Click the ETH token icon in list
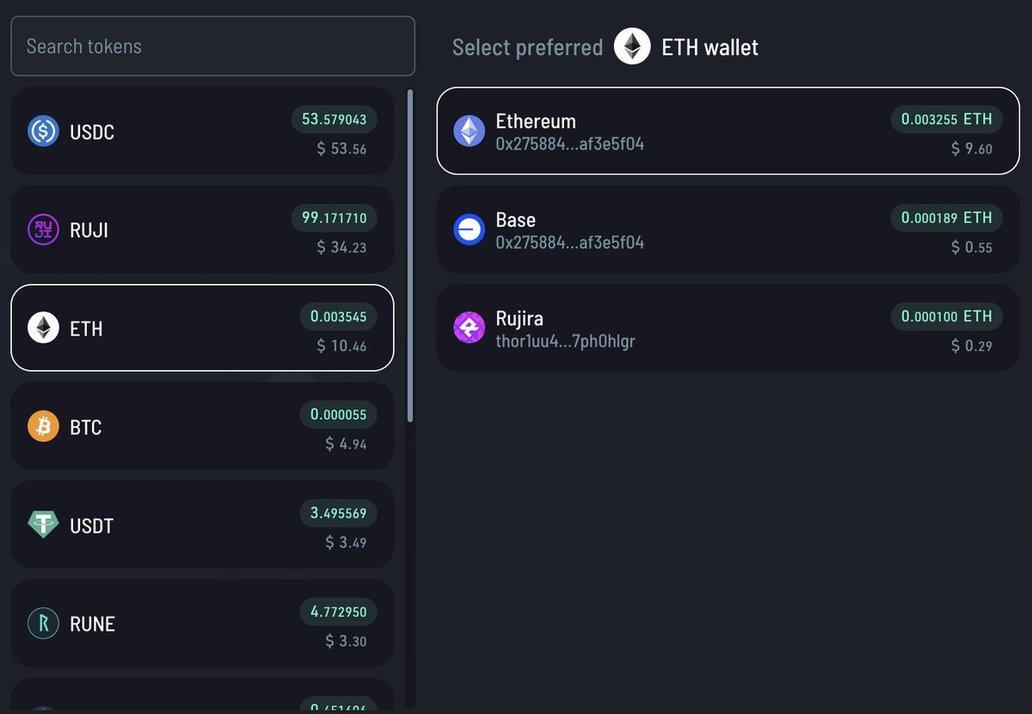The width and height of the screenshot is (1032, 714). pyautogui.click(x=43, y=328)
